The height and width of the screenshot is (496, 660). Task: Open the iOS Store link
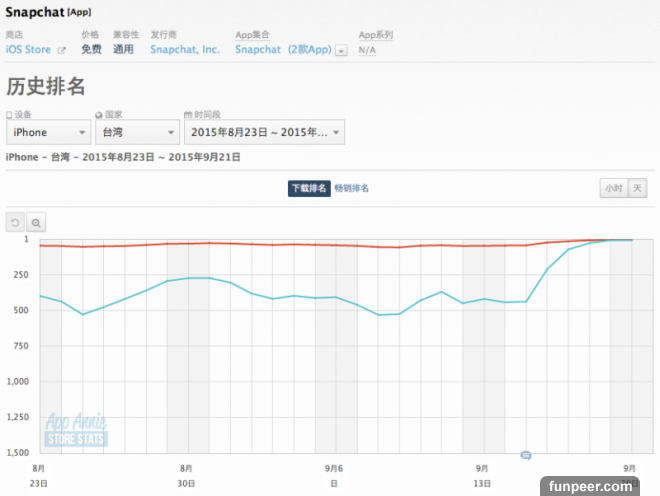[29, 49]
